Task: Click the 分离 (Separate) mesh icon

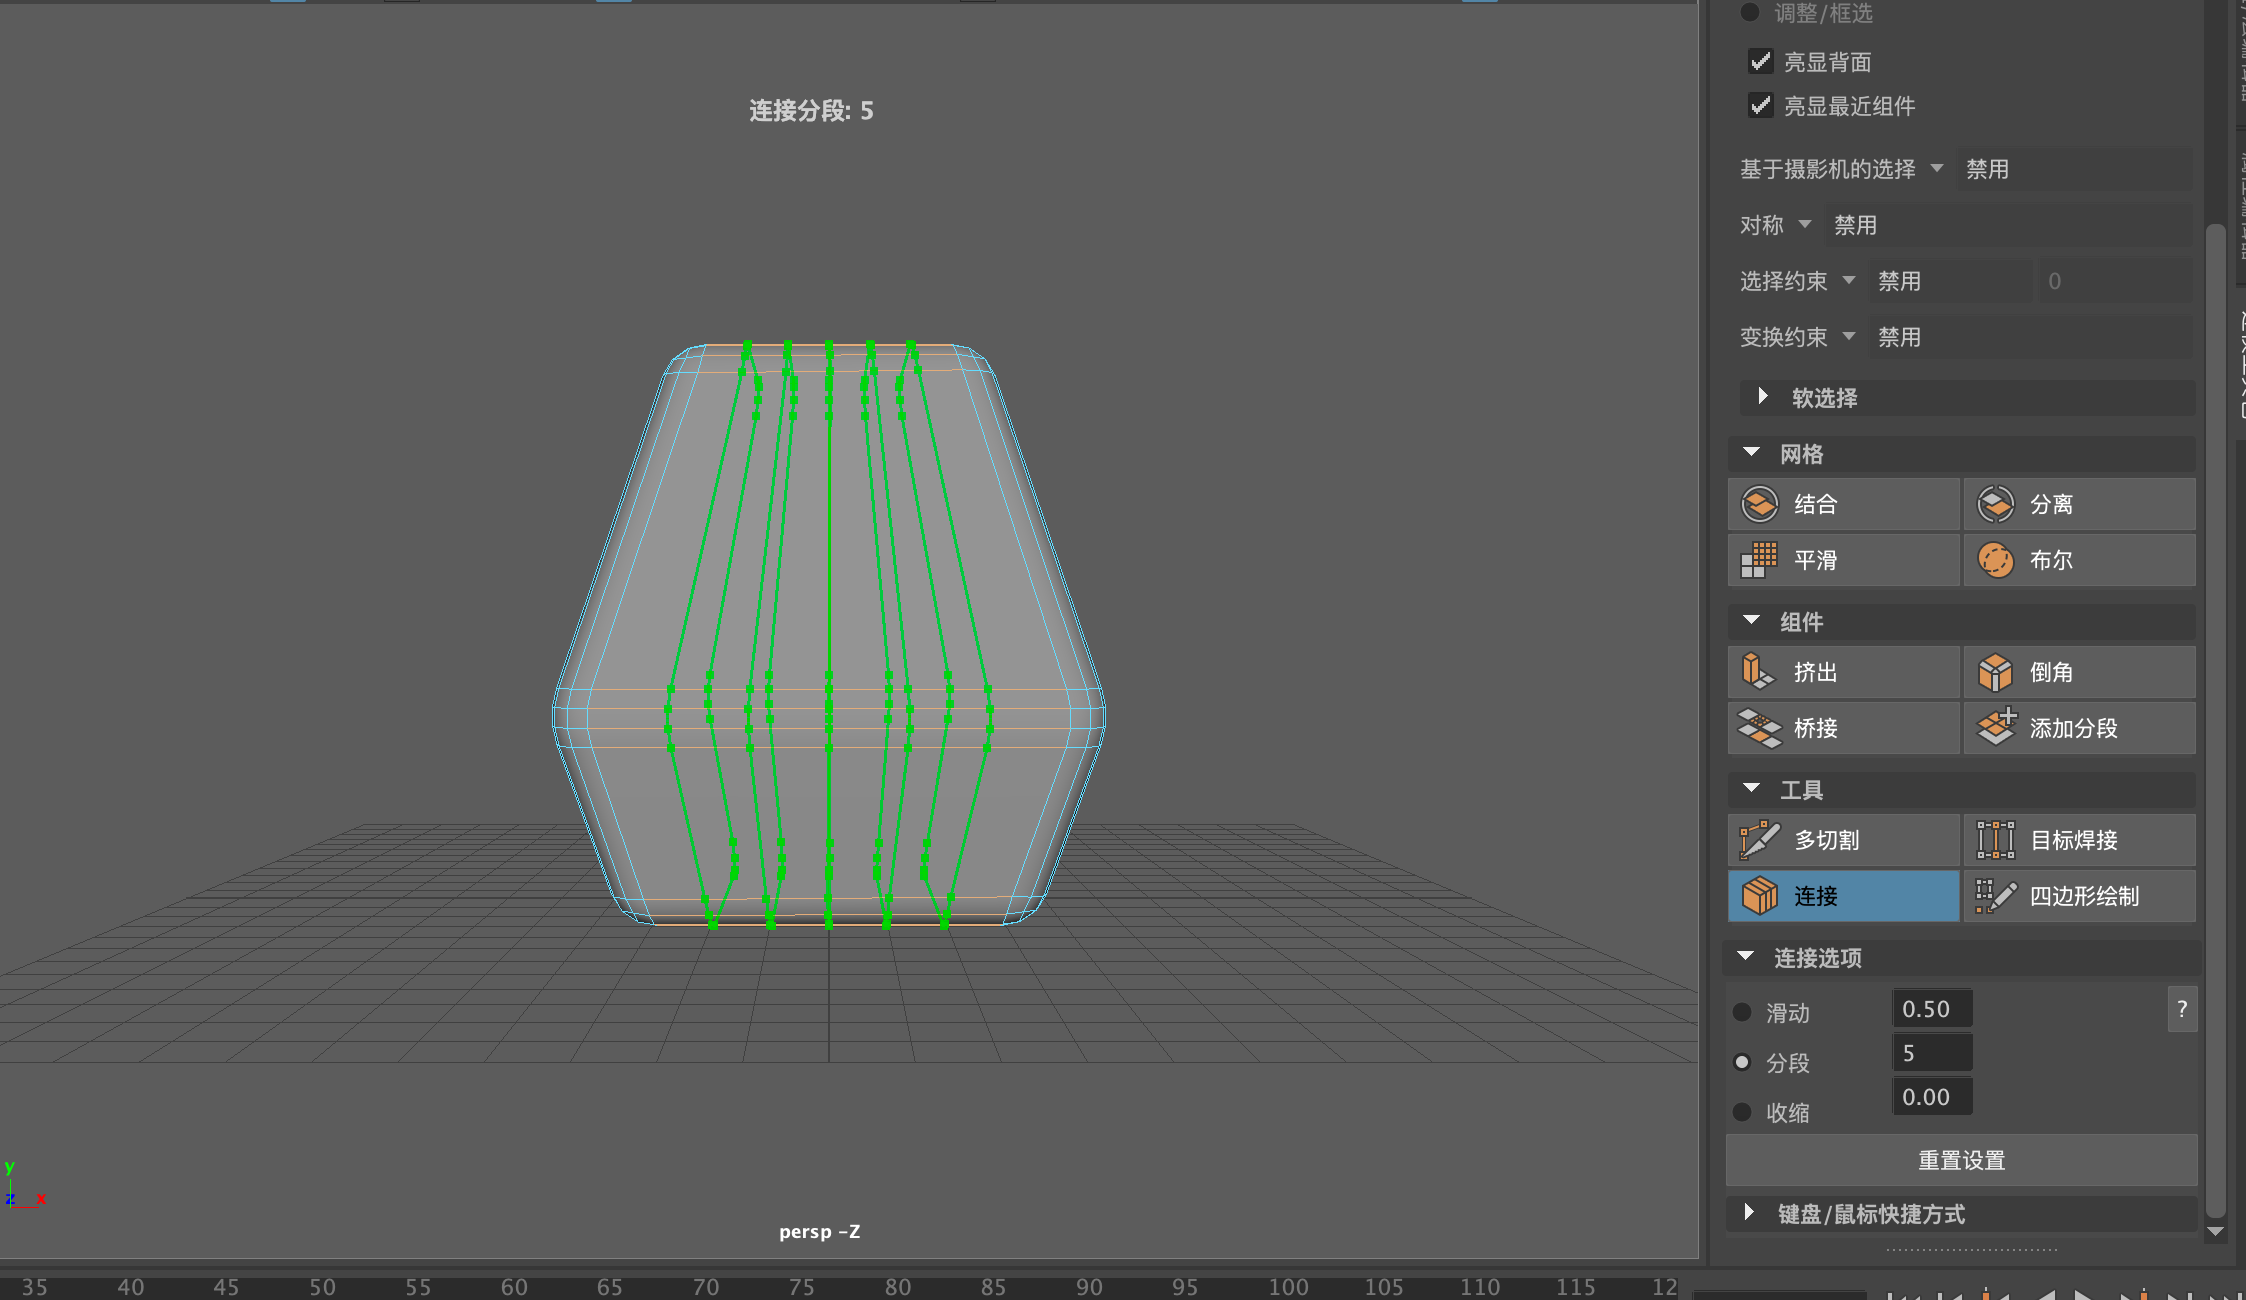Action: click(1996, 504)
